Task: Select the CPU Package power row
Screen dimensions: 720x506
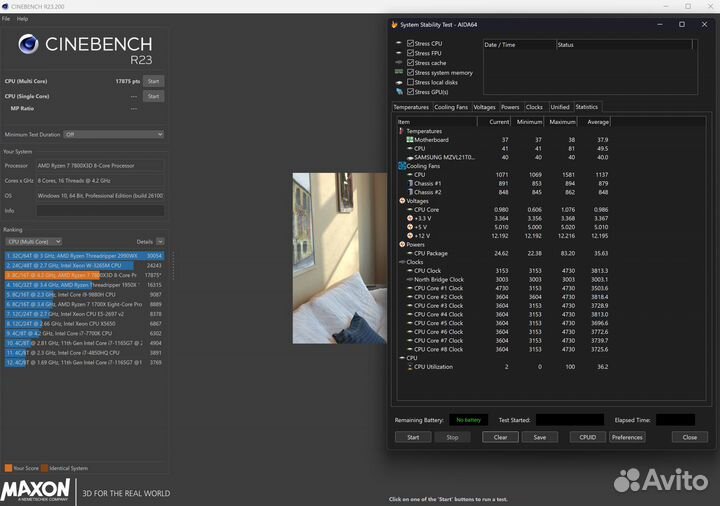Action: pyautogui.click(x=504, y=253)
